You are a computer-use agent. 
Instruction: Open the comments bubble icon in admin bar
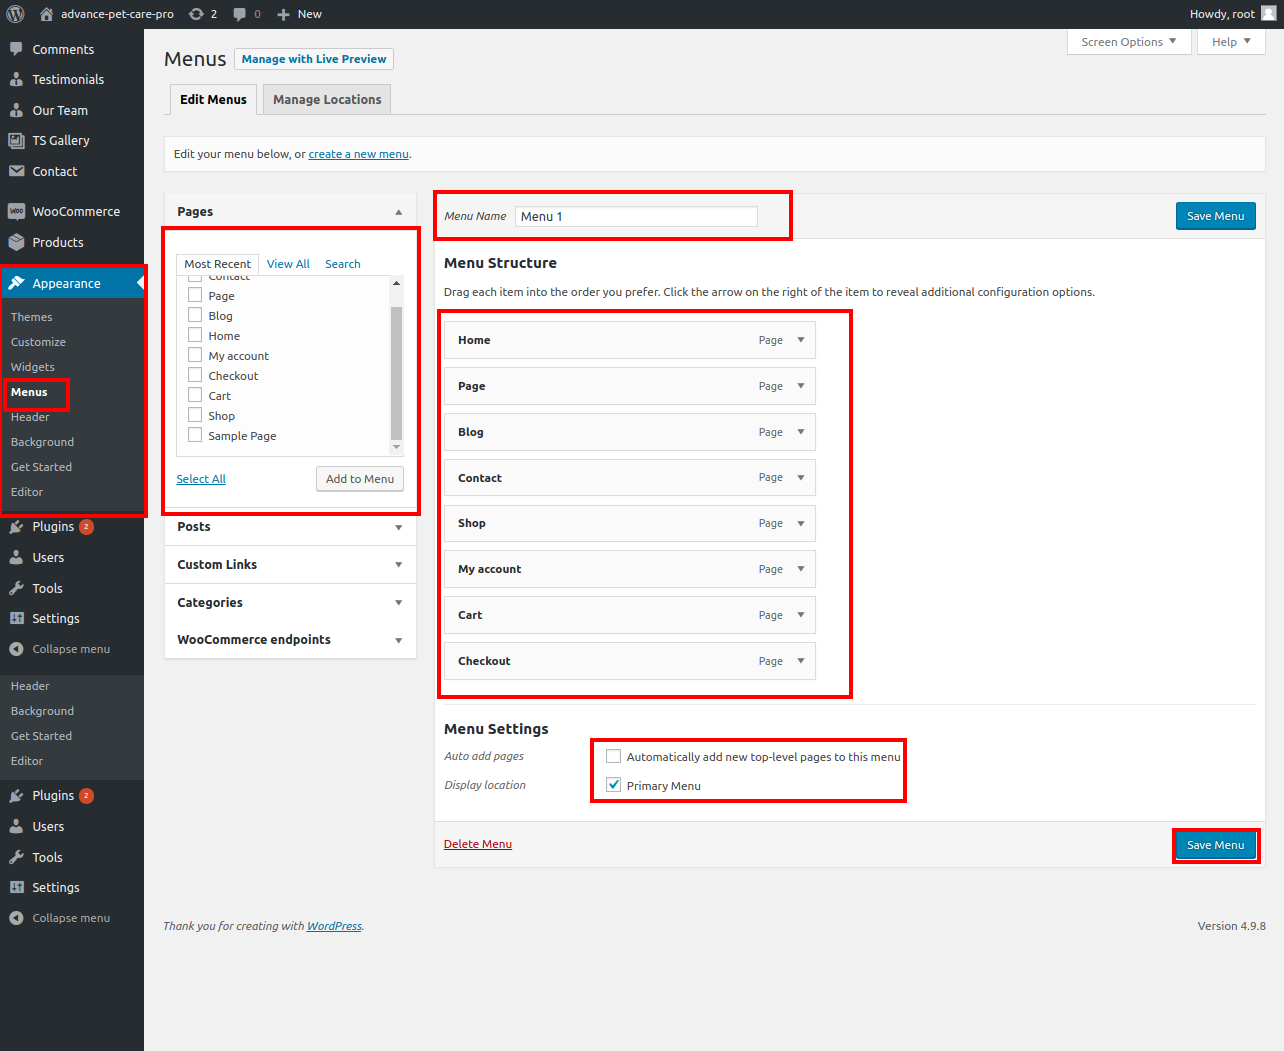(x=240, y=14)
